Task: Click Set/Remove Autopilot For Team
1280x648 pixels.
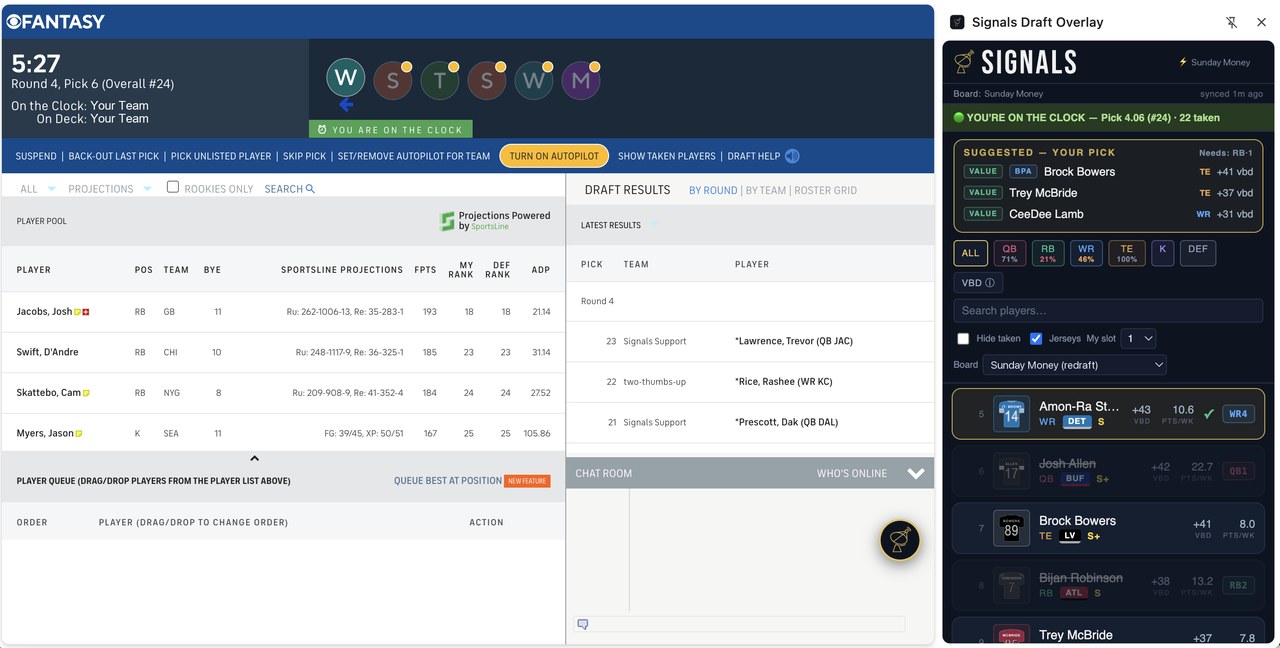Action: coord(414,156)
